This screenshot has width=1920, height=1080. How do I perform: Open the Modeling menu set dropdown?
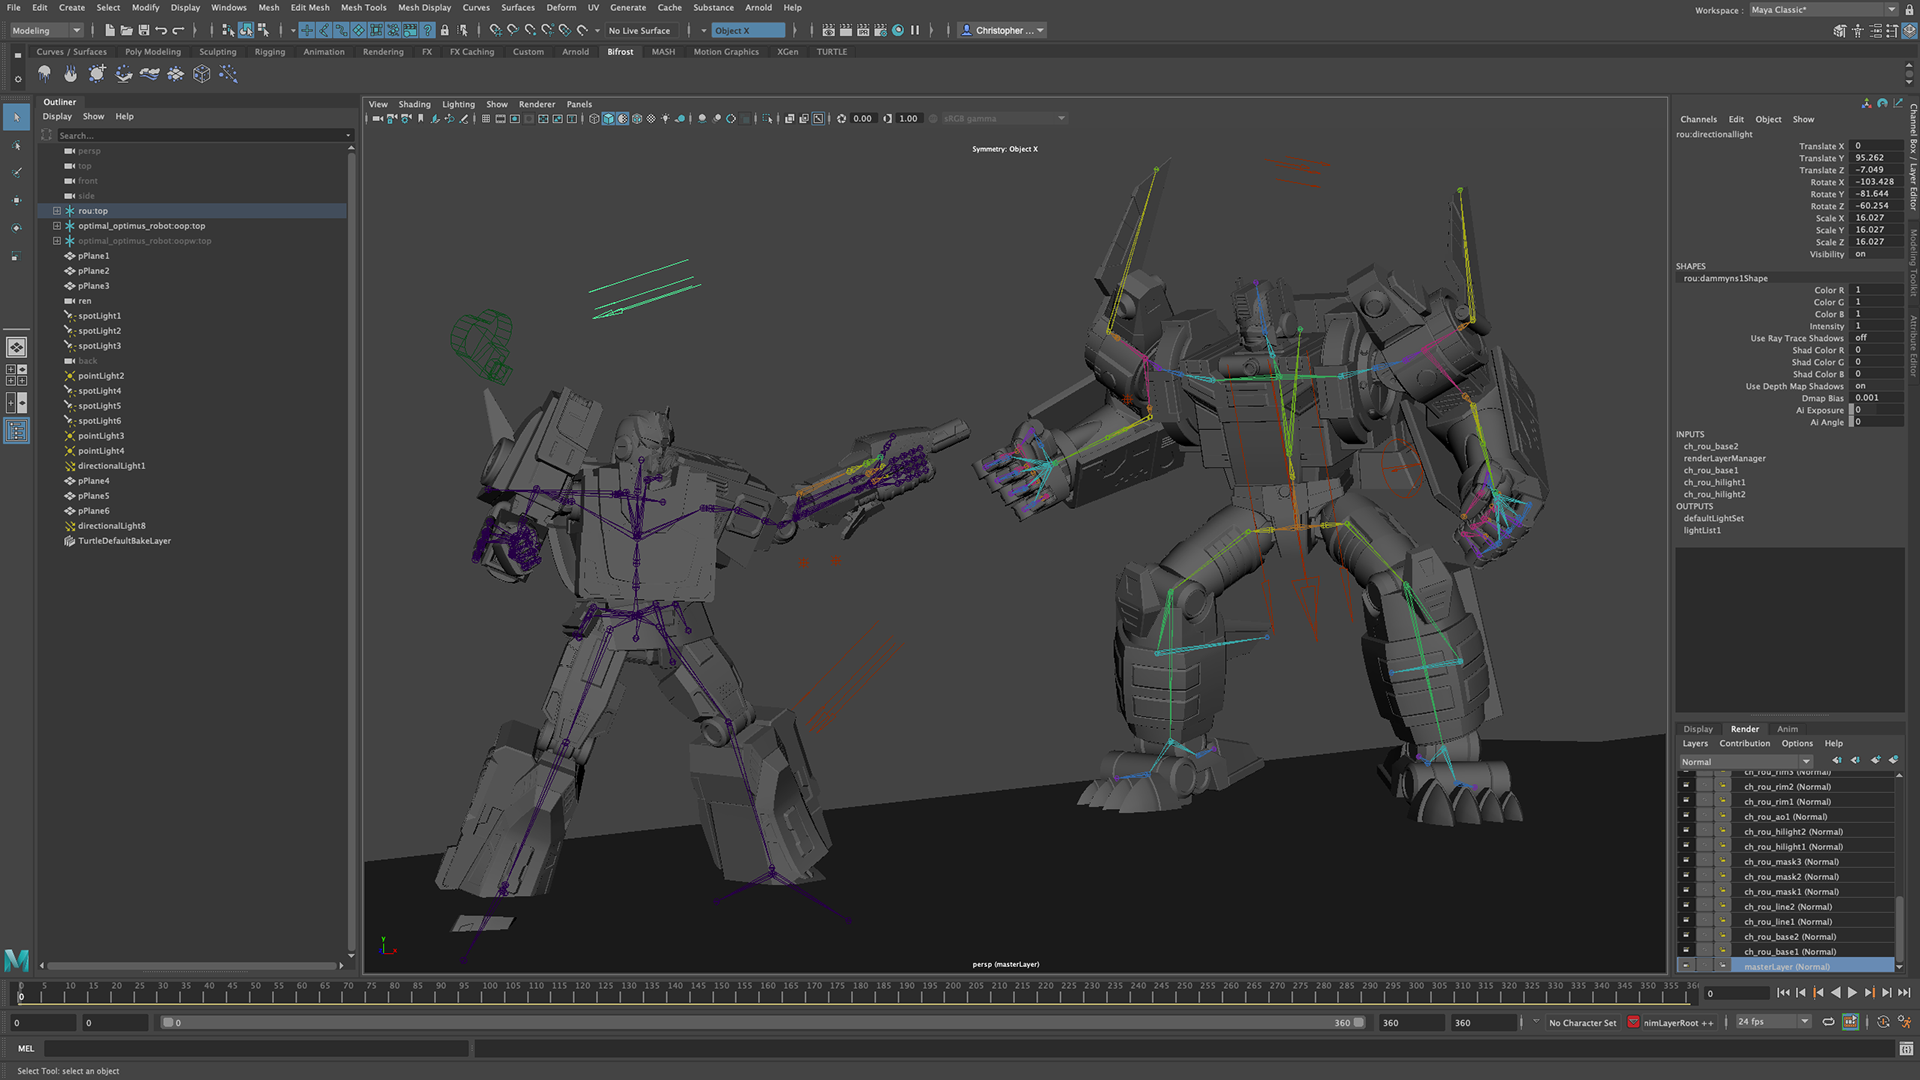point(46,30)
